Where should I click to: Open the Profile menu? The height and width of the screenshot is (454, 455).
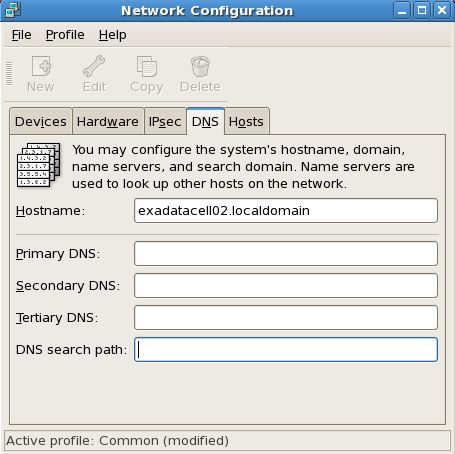point(65,35)
